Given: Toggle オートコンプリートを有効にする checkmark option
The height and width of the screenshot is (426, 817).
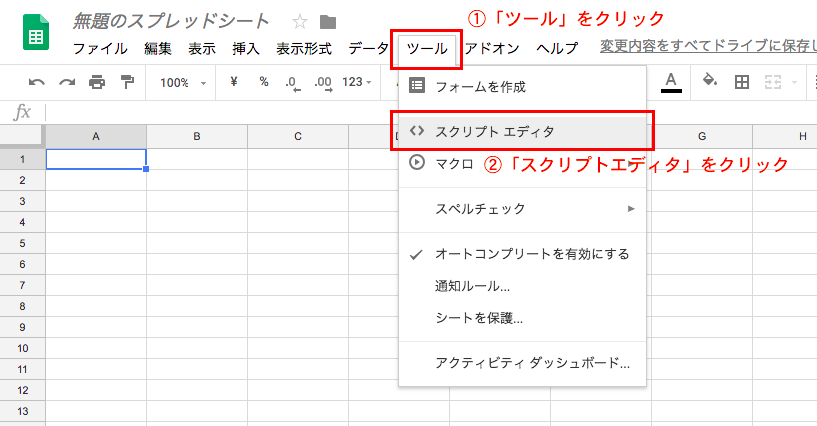Looking at the screenshot, I should click(x=532, y=254).
